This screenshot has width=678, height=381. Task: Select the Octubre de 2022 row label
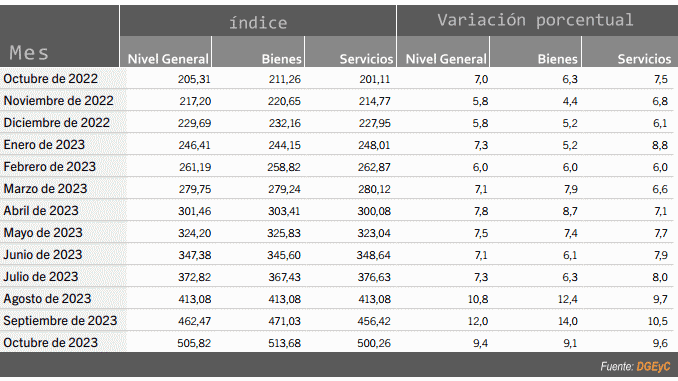tap(51, 79)
